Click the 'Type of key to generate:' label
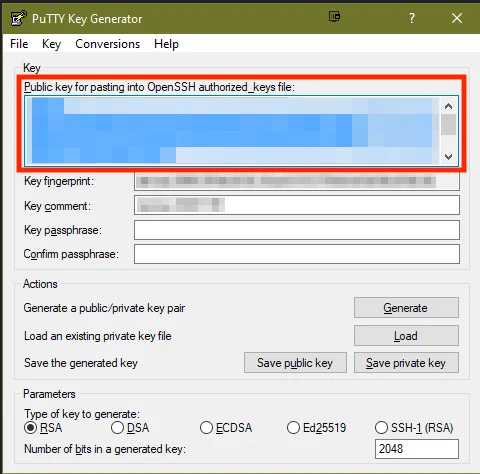480x474 pixels. pos(82,414)
